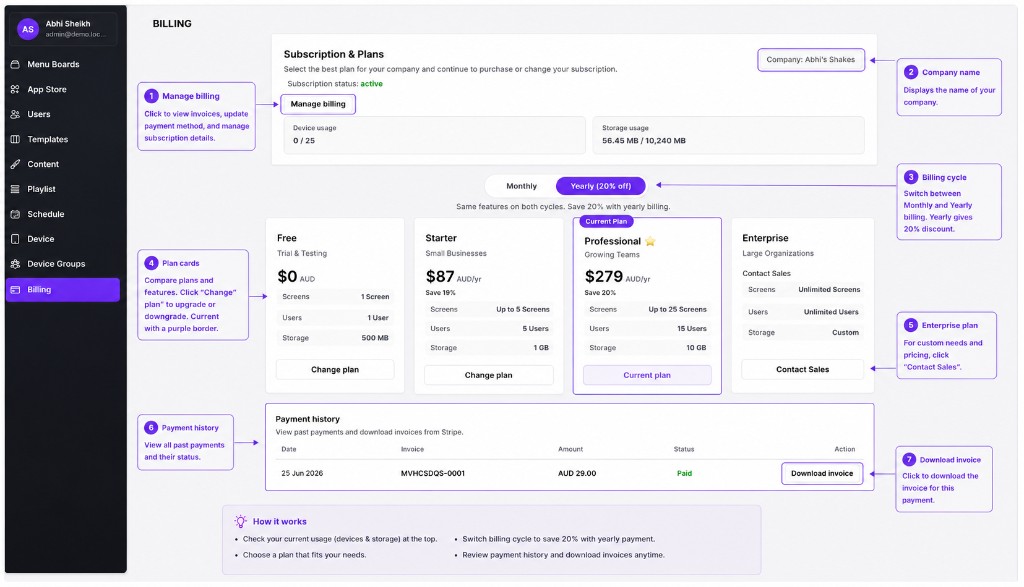Select the Billing menu item
Viewport: 1024px width, 587px height.
coord(62,289)
